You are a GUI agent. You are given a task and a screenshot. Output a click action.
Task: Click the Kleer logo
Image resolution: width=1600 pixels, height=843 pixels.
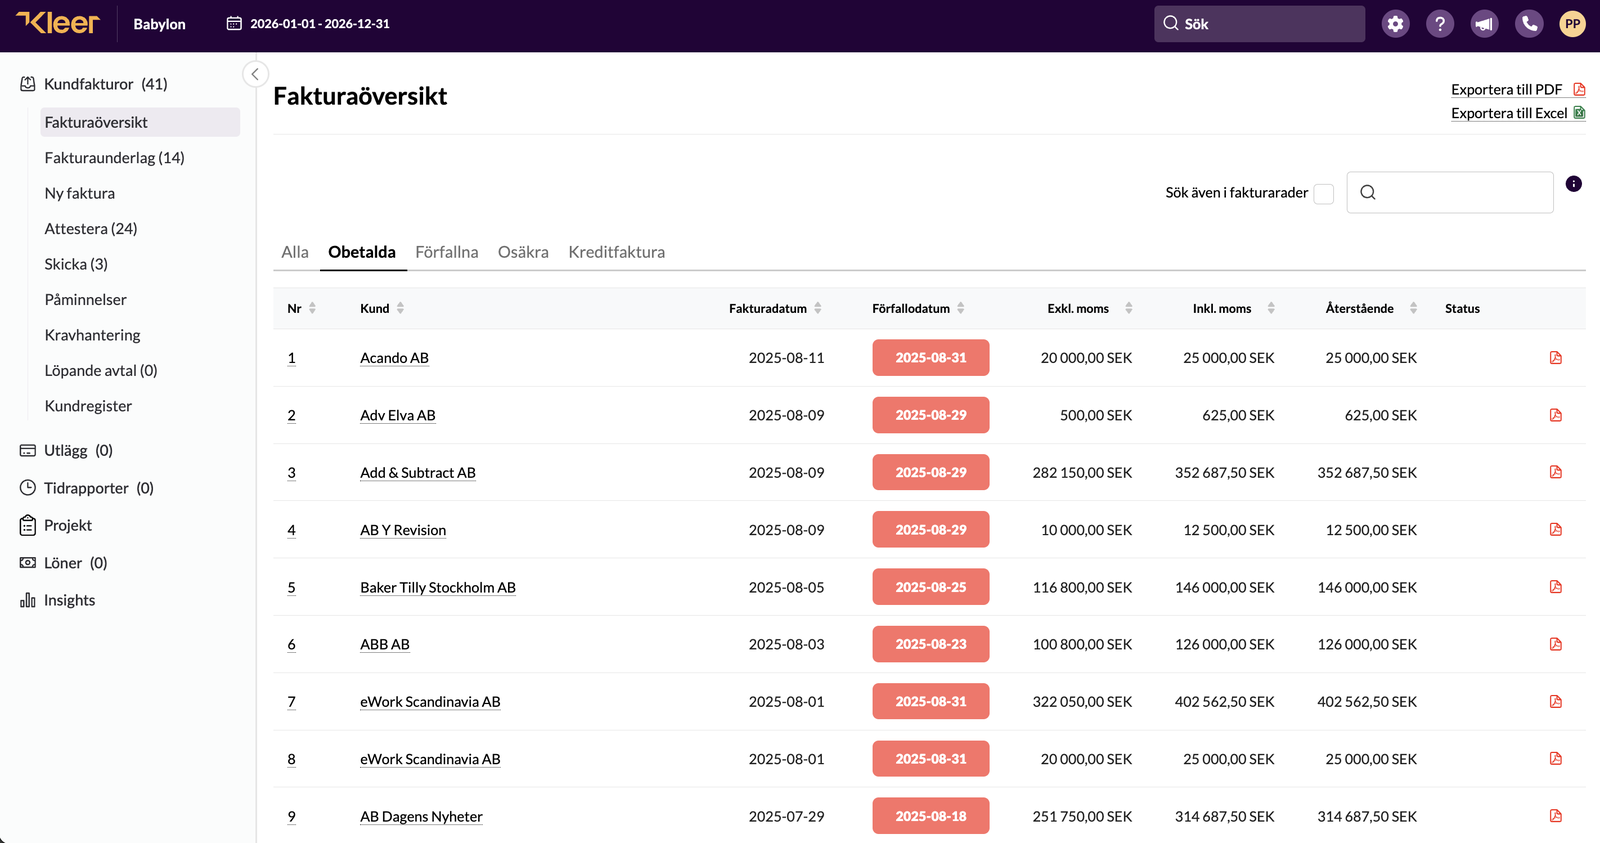58,23
